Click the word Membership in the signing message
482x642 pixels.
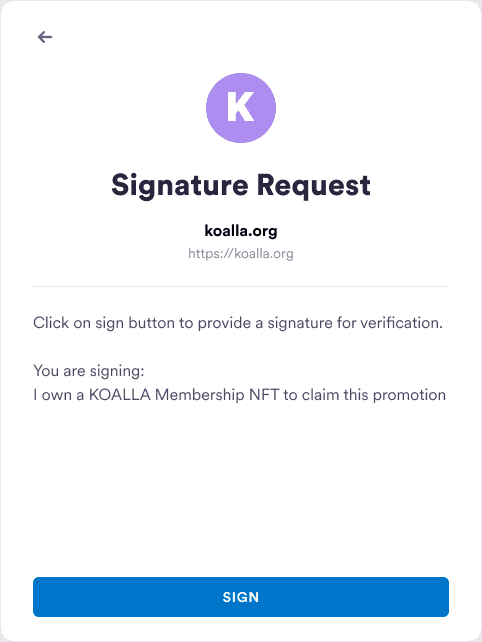click(x=200, y=395)
